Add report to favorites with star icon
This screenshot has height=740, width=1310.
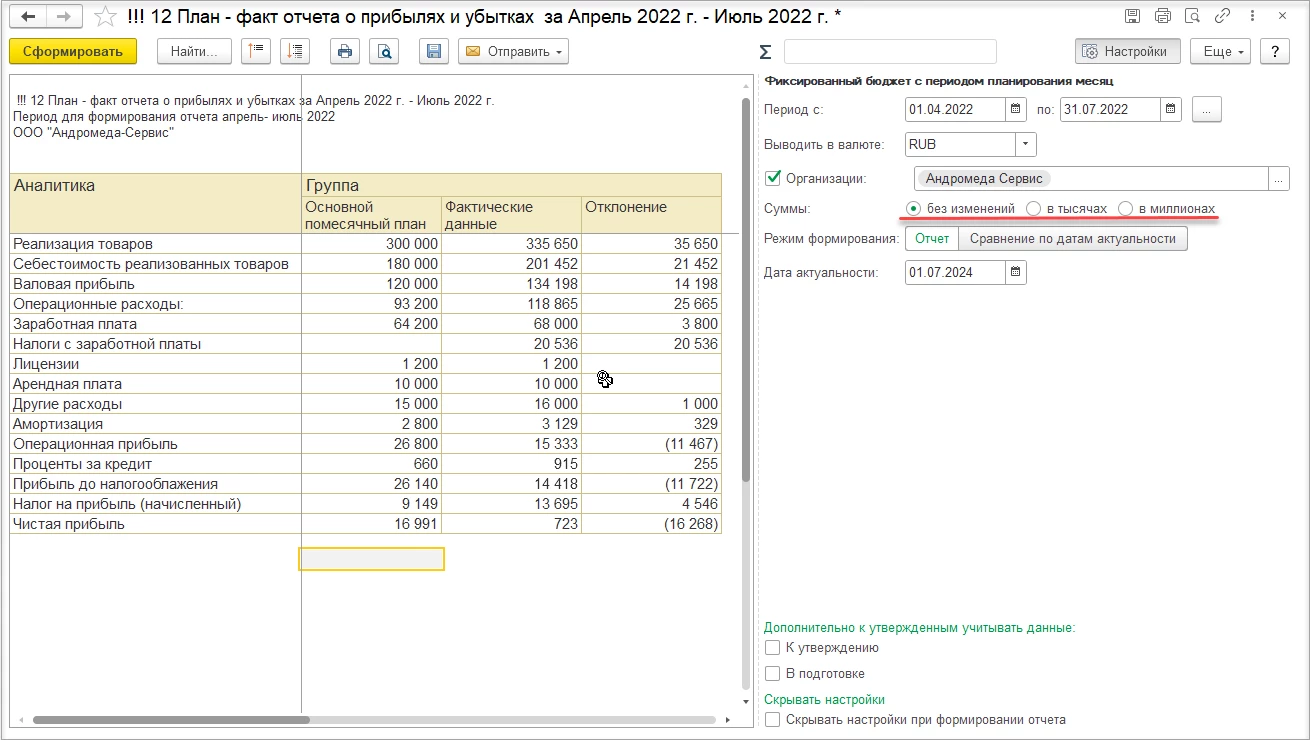pos(105,17)
